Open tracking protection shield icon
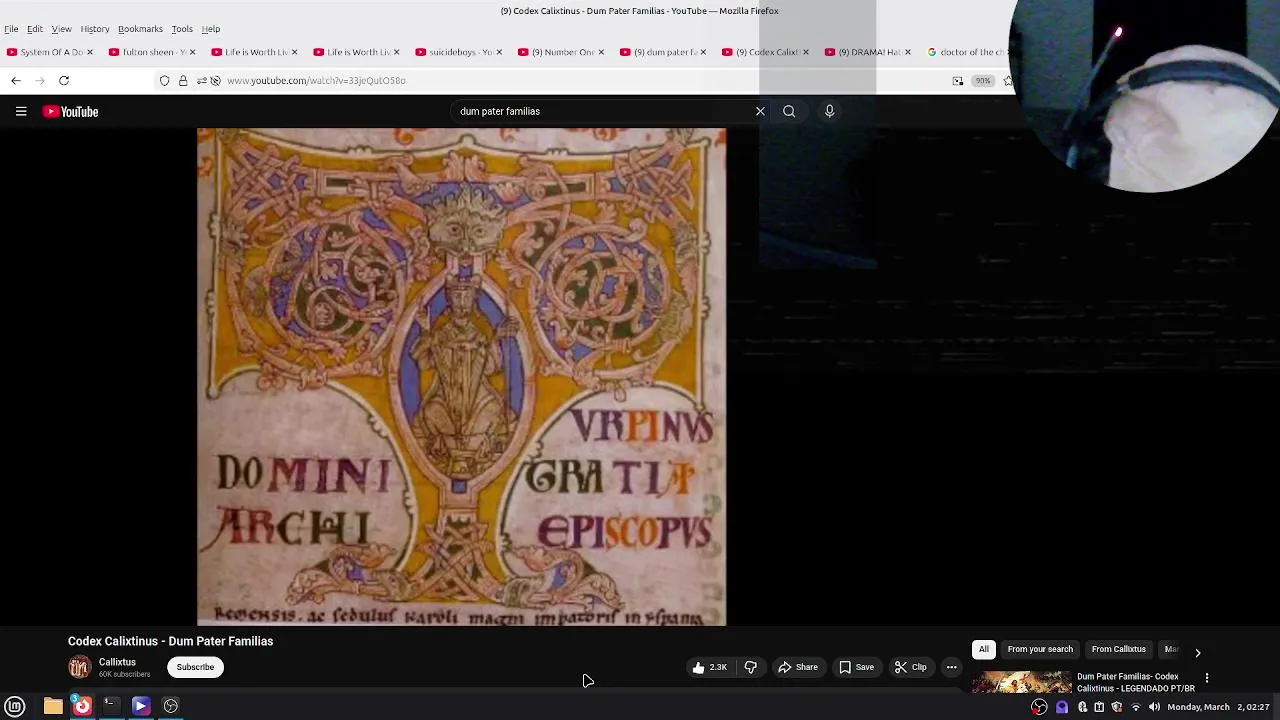 [165, 80]
